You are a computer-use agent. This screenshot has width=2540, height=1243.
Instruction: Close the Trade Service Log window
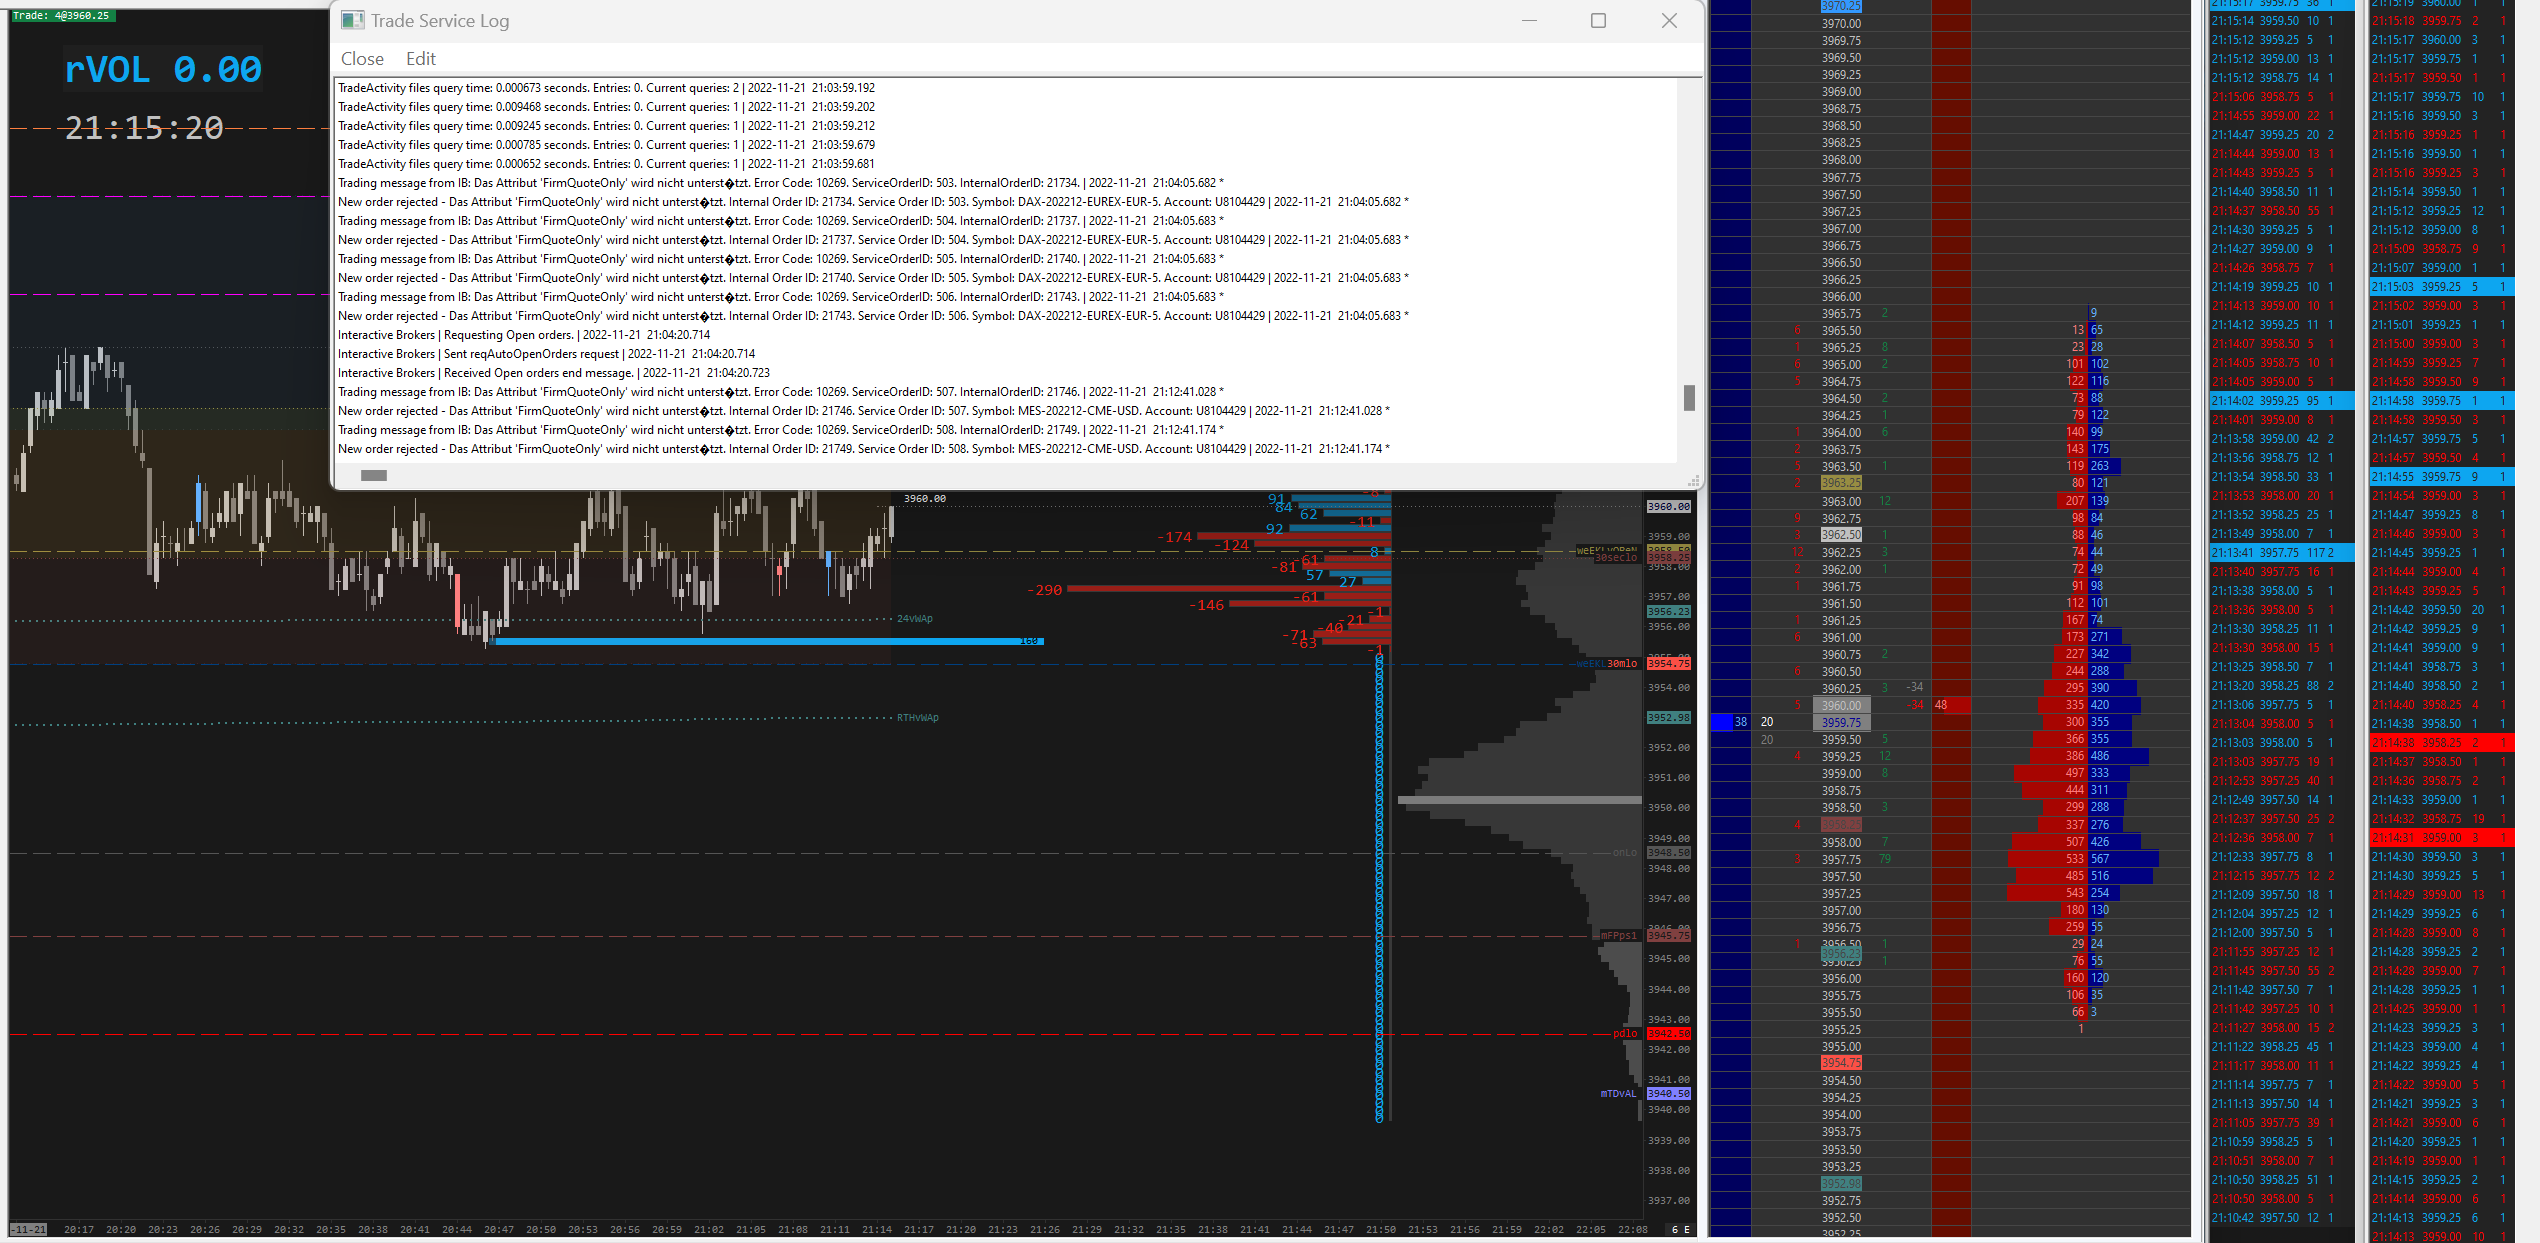1669,20
